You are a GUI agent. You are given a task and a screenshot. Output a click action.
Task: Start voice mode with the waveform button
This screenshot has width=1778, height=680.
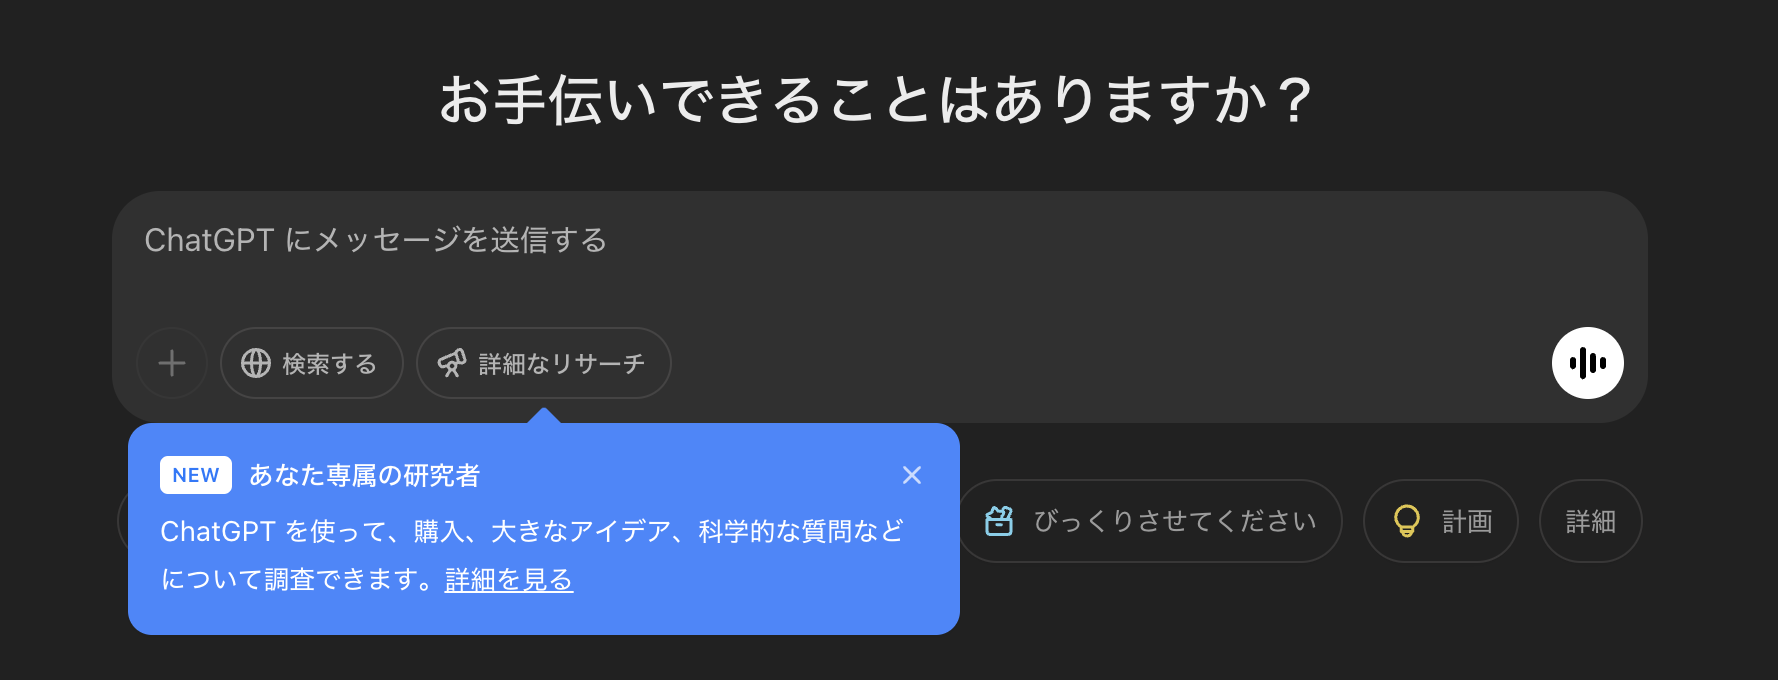coord(1587,363)
